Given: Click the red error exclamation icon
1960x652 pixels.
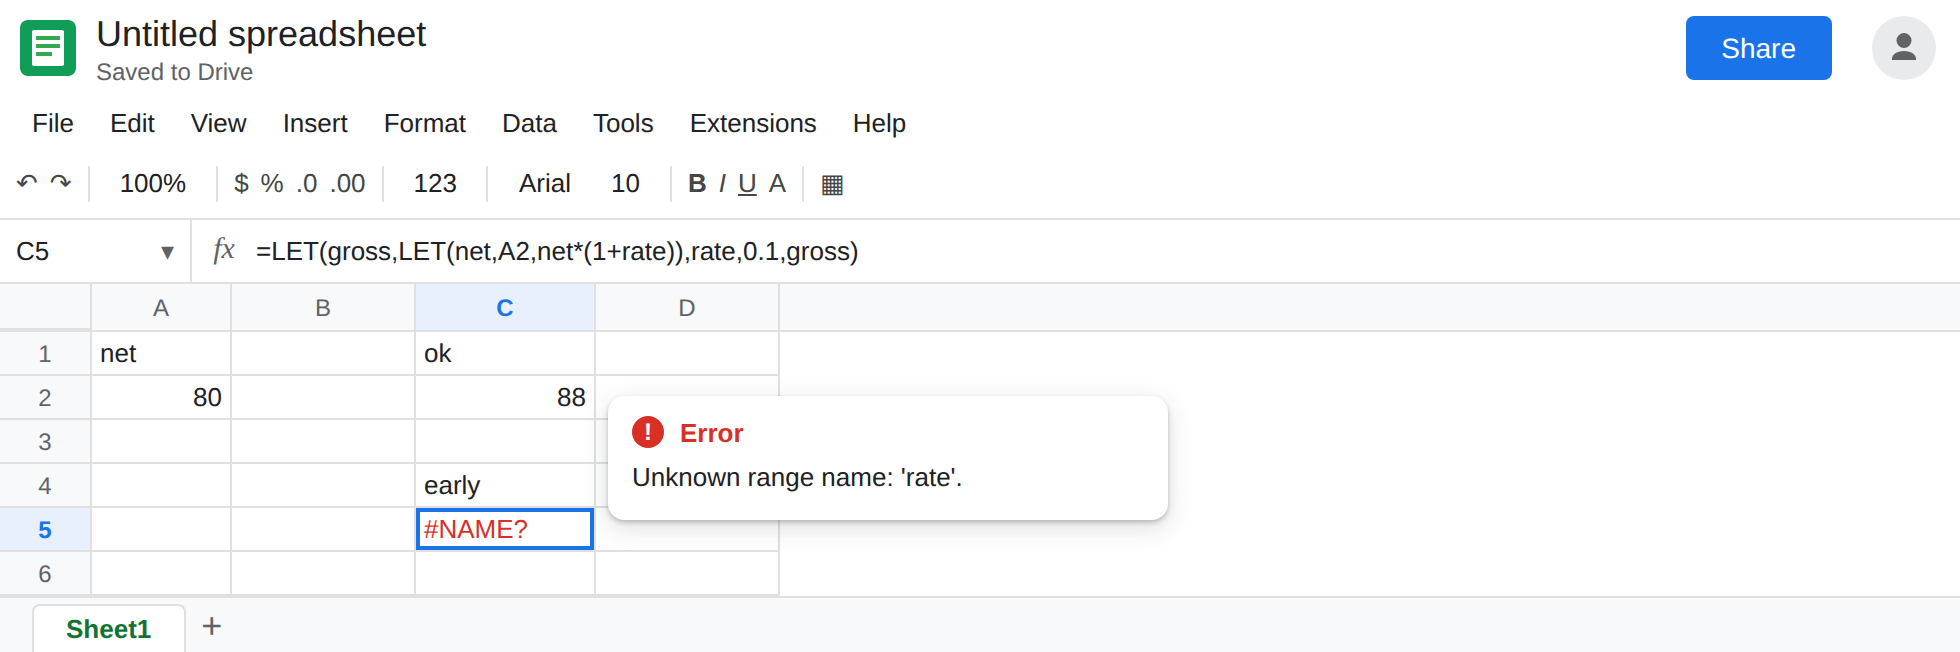Looking at the screenshot, I should point(648,432).
